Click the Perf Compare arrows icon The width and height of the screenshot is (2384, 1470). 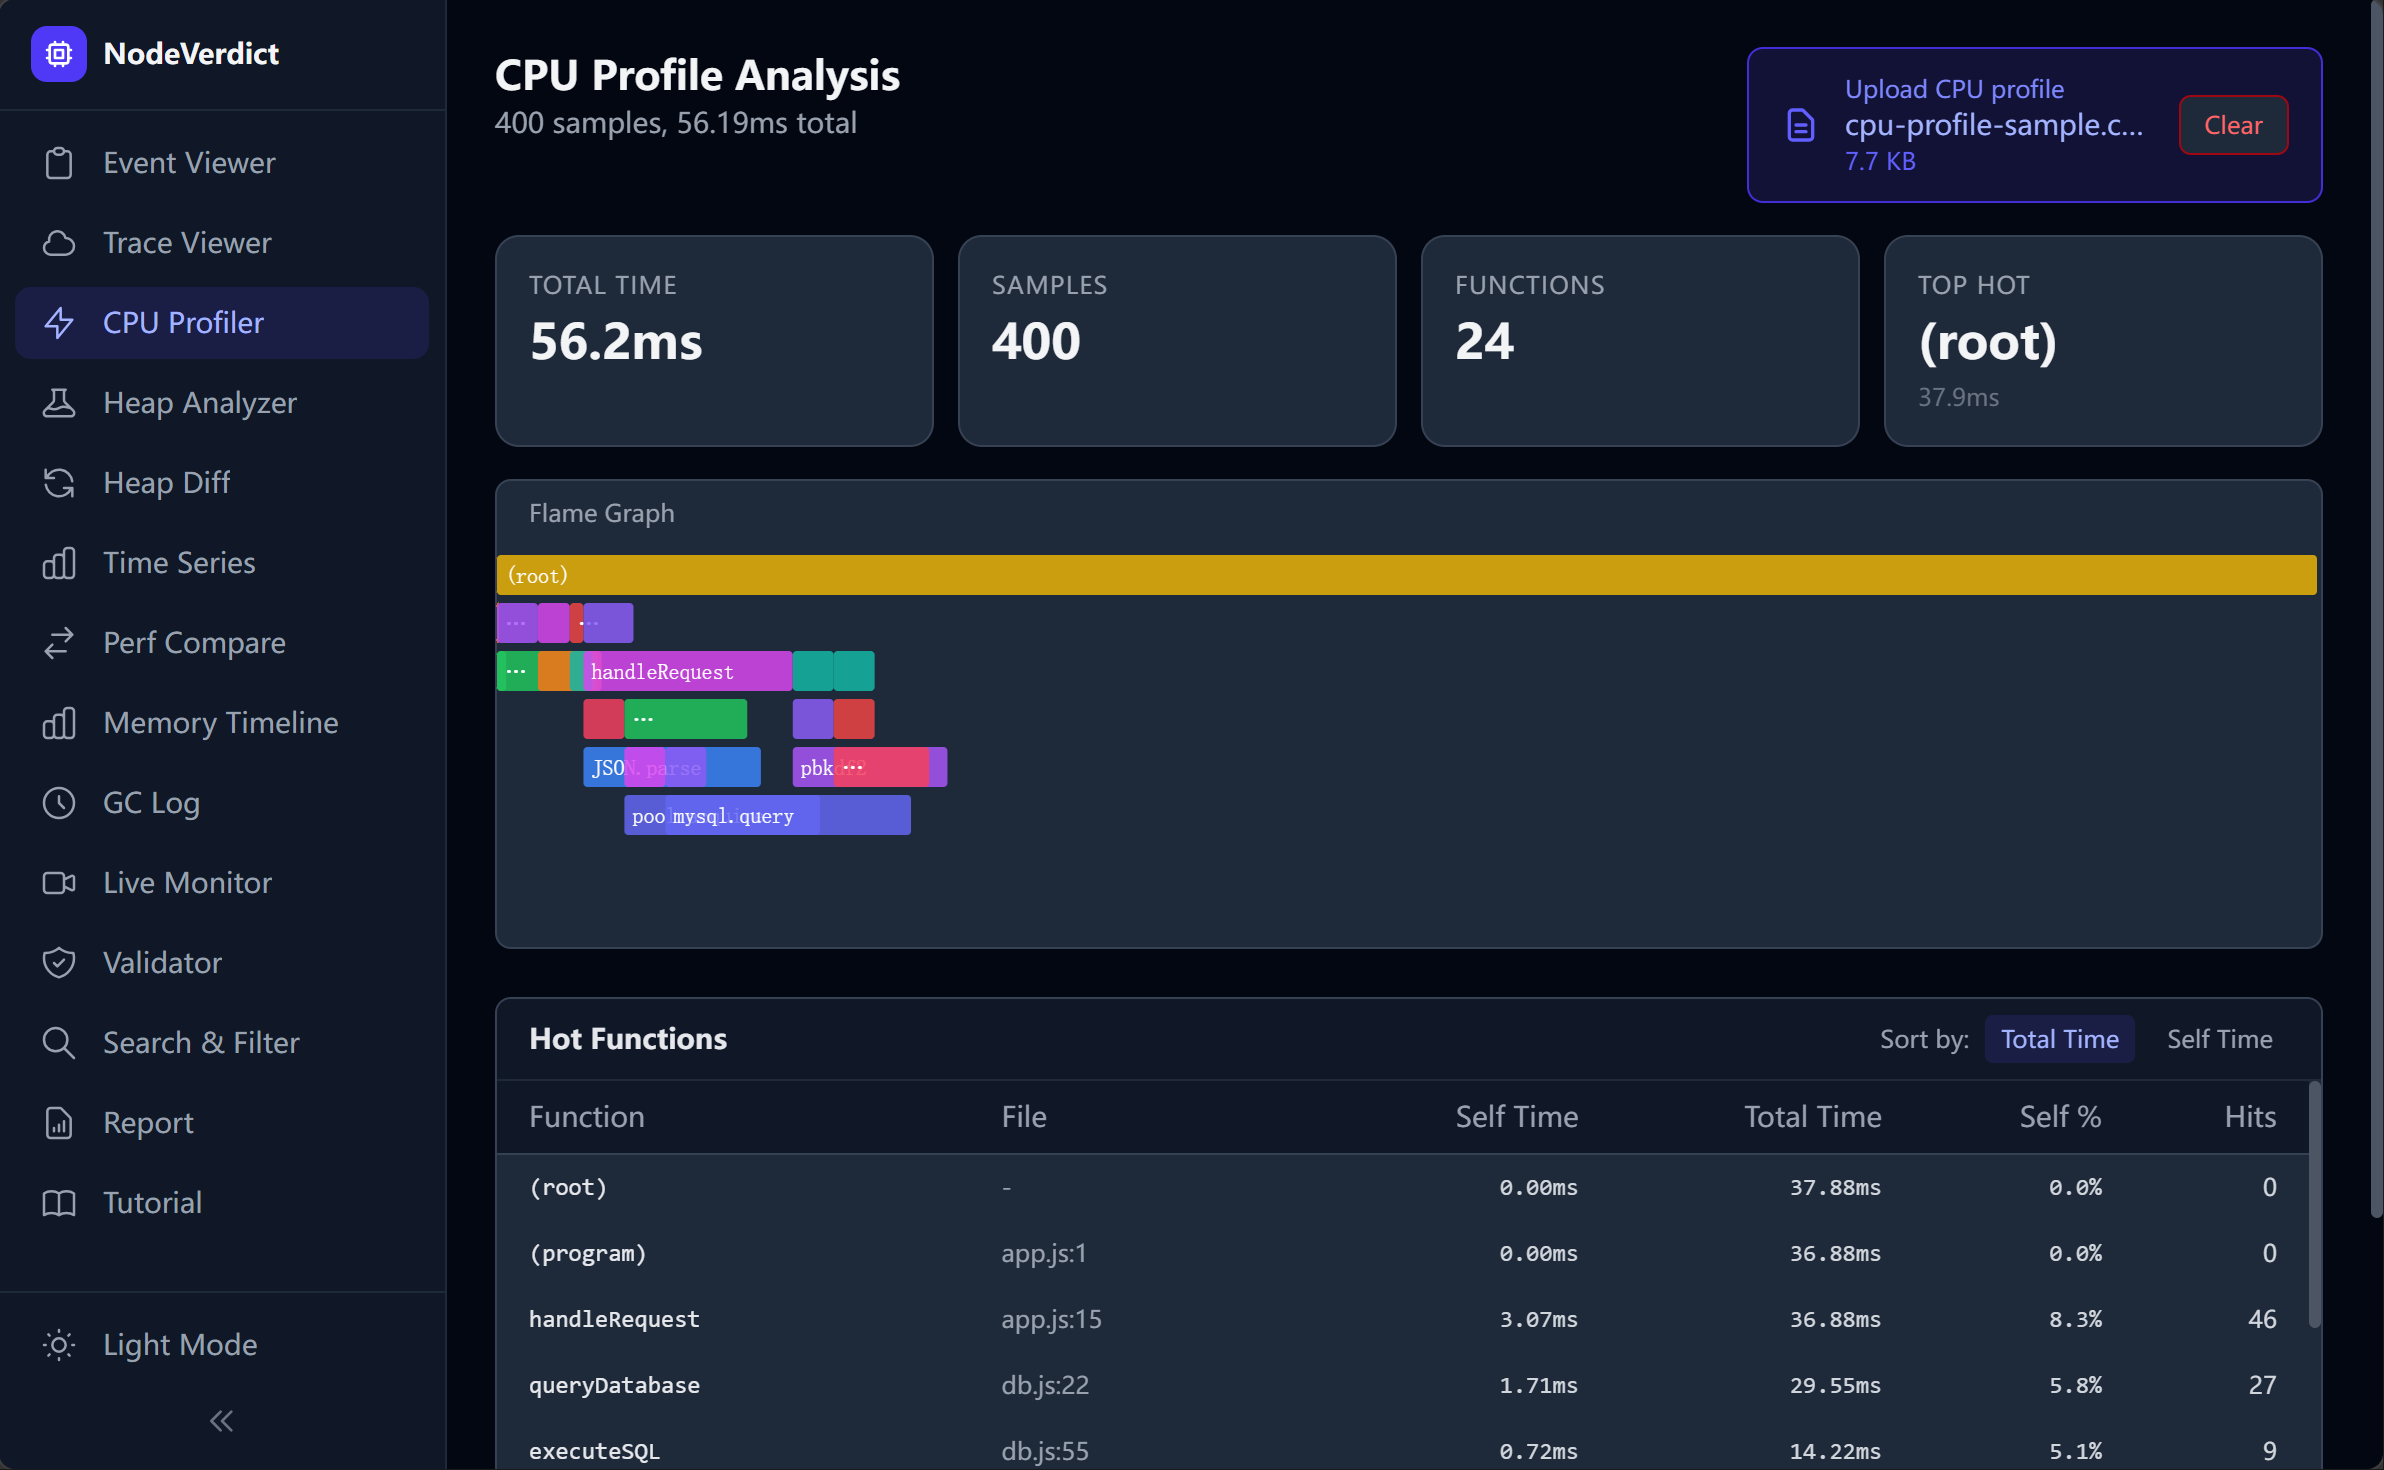(x=59, y=643)
